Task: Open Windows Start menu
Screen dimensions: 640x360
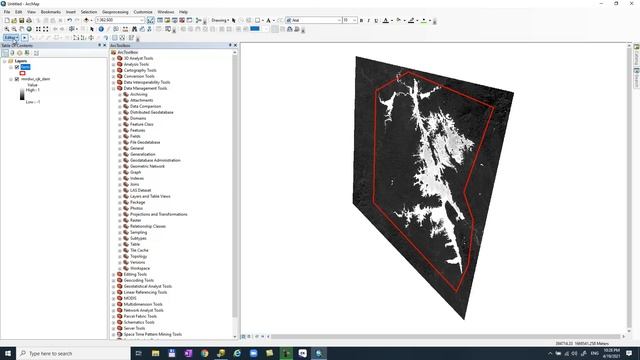Action: coord(8,353)
